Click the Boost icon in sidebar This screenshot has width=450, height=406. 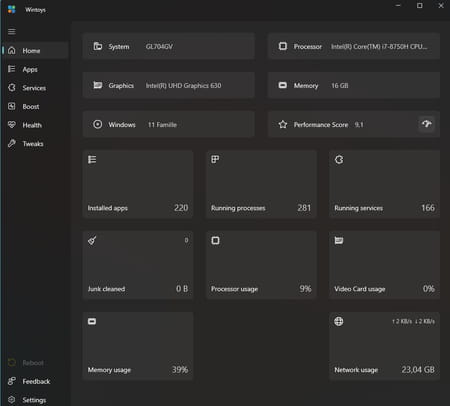click(12, 106)
